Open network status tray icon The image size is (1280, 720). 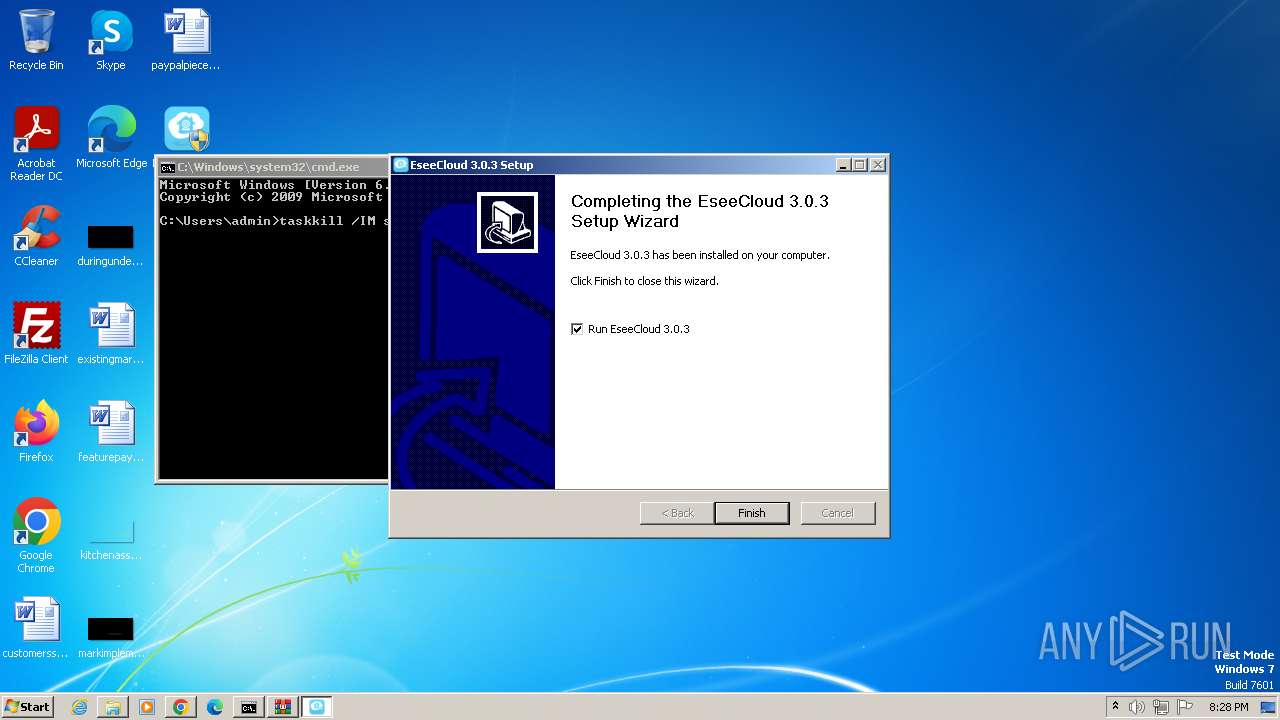coord(1161,707)
